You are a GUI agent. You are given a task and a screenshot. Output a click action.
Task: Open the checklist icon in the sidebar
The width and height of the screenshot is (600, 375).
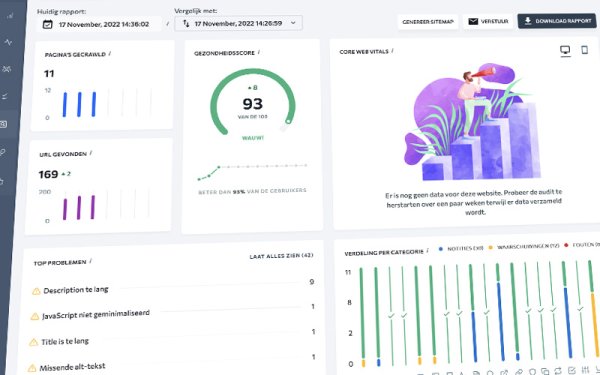tap(5, 96)
